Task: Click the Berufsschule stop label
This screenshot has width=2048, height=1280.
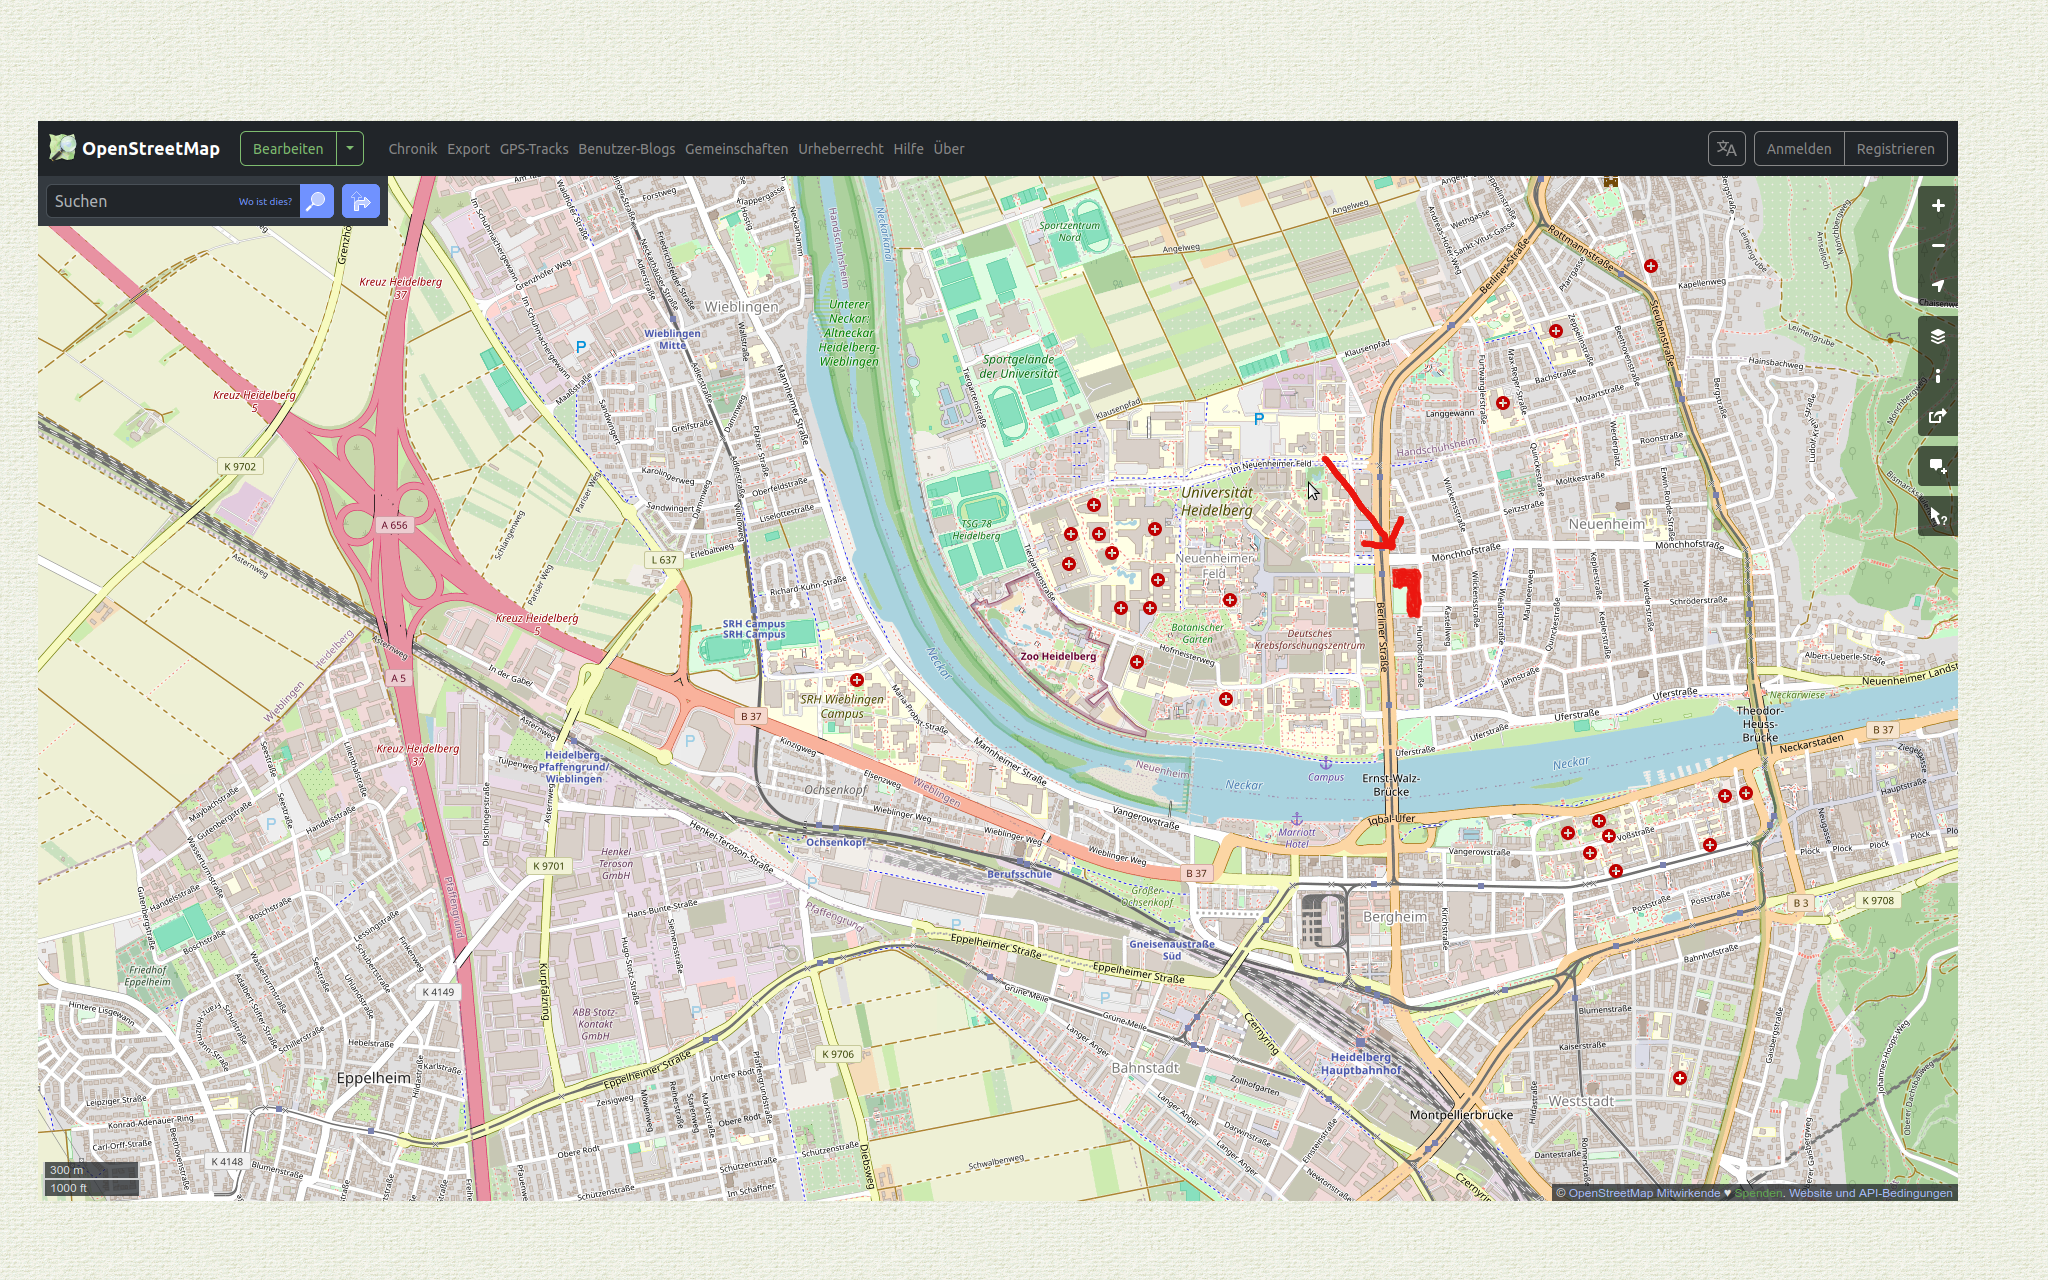Action: tap(1019, 874)
